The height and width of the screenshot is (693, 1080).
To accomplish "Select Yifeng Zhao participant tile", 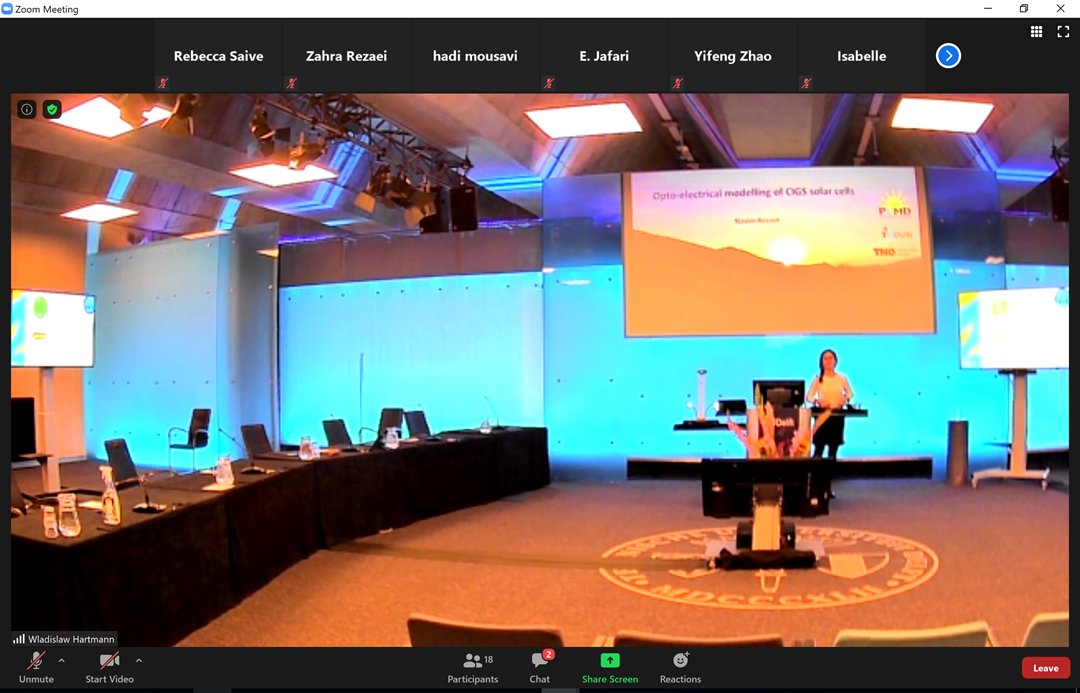I will pos(733,56).
